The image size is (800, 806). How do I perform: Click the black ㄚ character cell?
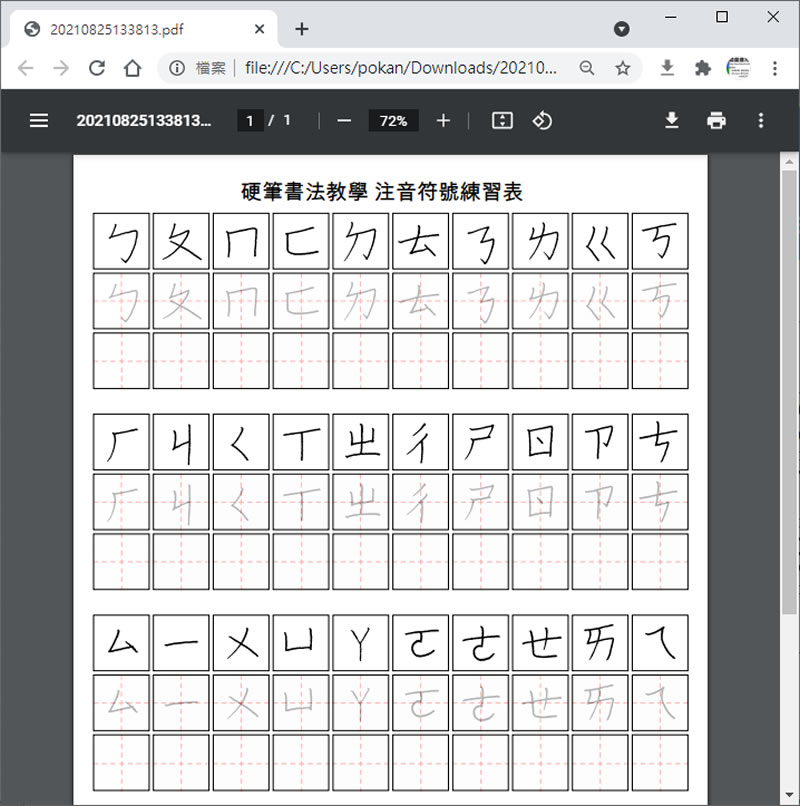(x=361, y=643)
